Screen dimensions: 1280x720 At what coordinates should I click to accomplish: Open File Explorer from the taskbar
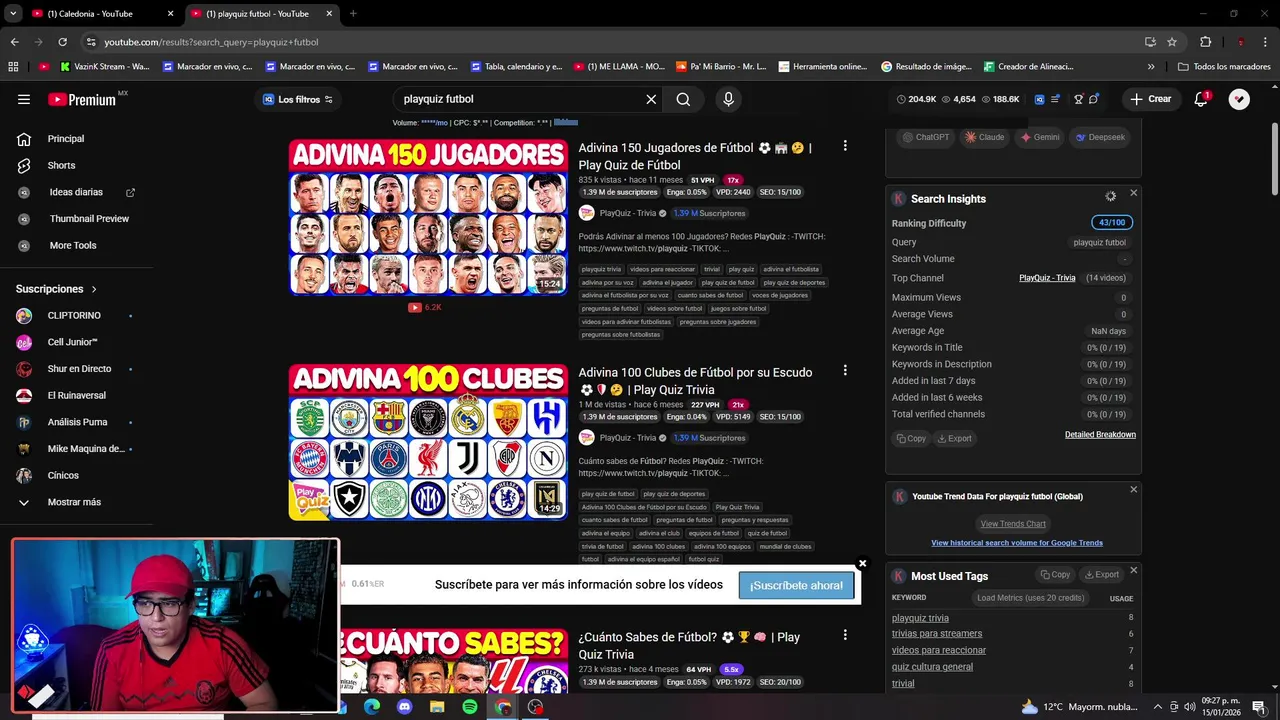tap(437, 707)
